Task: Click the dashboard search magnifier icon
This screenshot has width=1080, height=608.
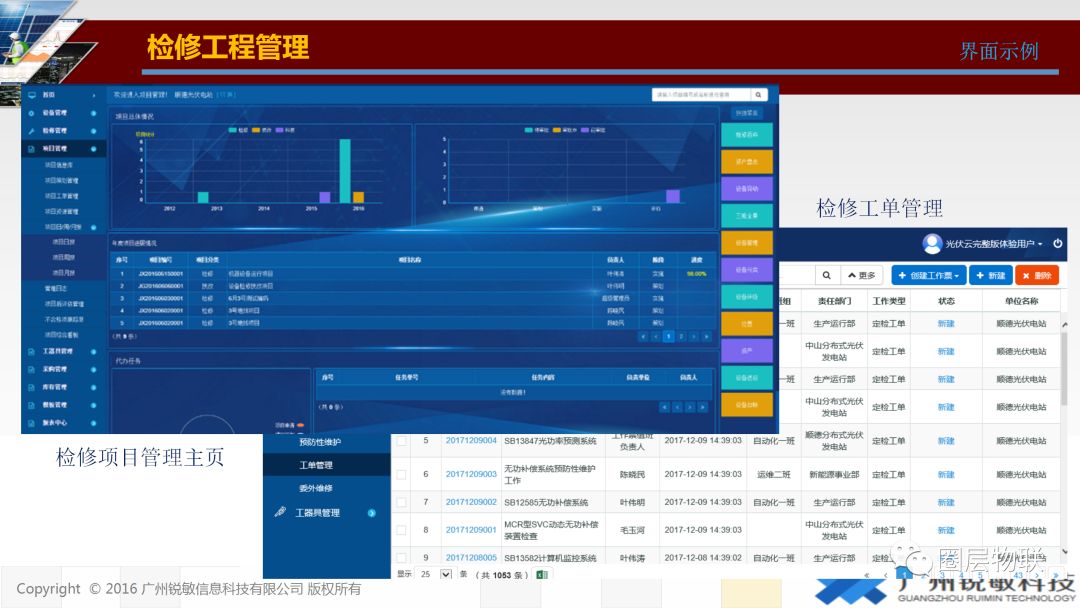Action: click(x=758, y=95)
